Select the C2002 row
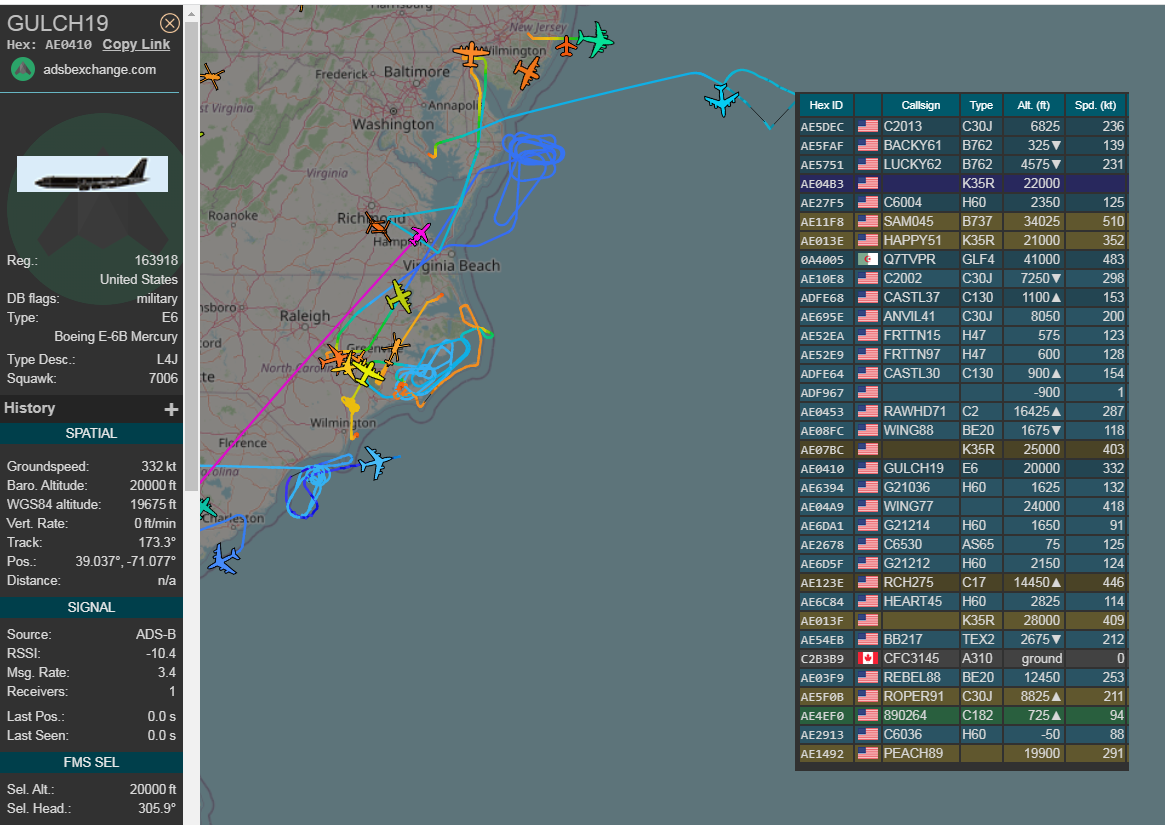Image resolution: width=1165 pixels, height=825 pixels. pos(962,279)
